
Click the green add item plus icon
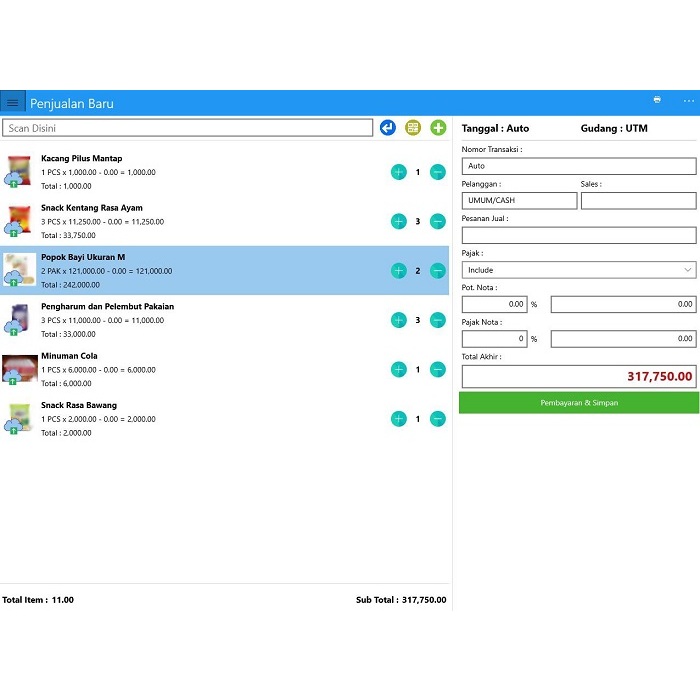tap(438, 128)
